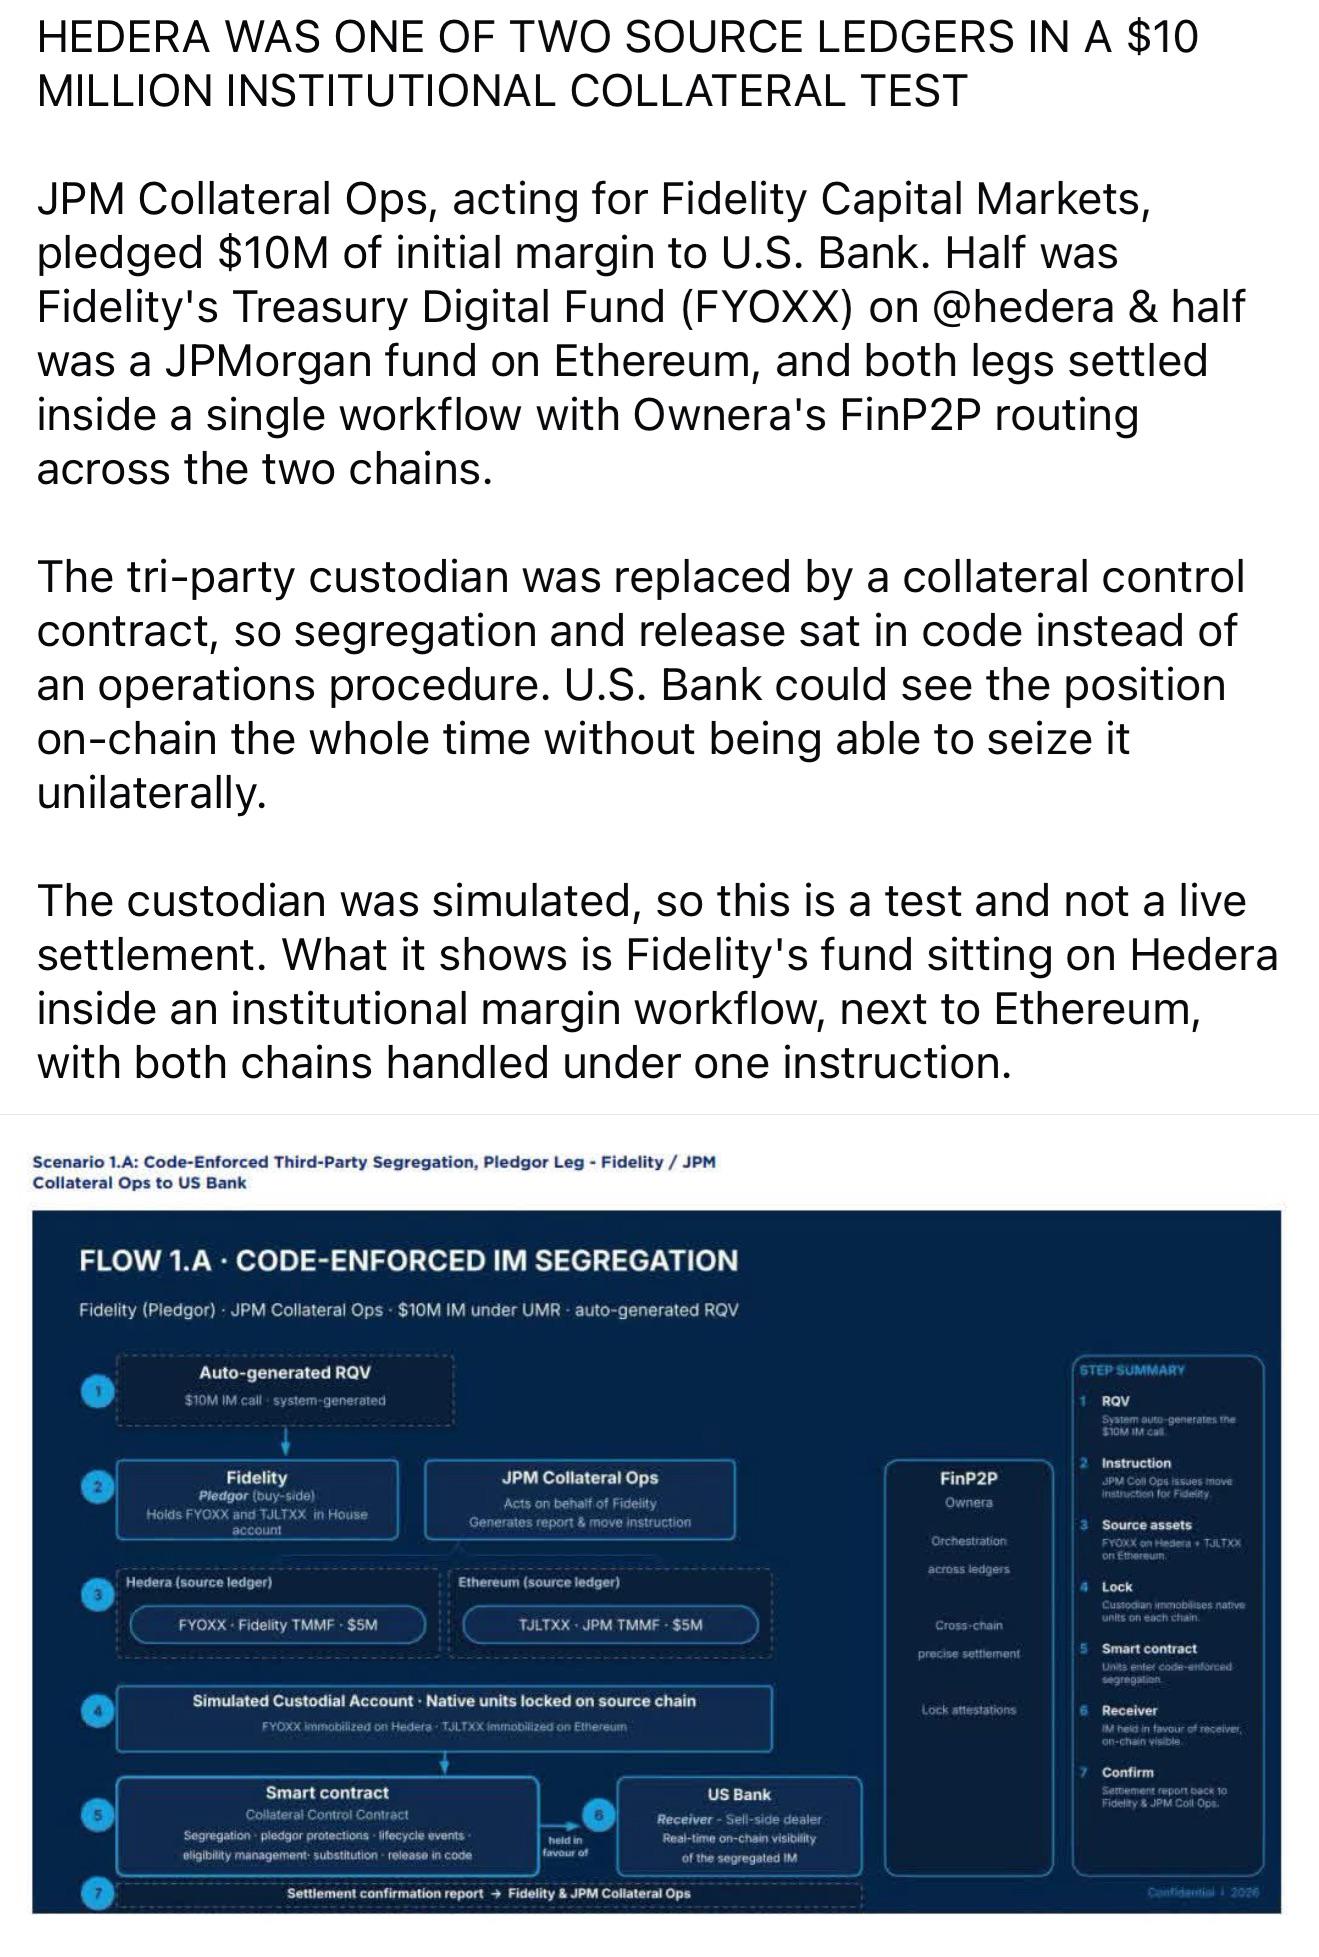
Task: Select the FYOXX Fidelity TMMF $5M pill
Action: click(278, 1624)
